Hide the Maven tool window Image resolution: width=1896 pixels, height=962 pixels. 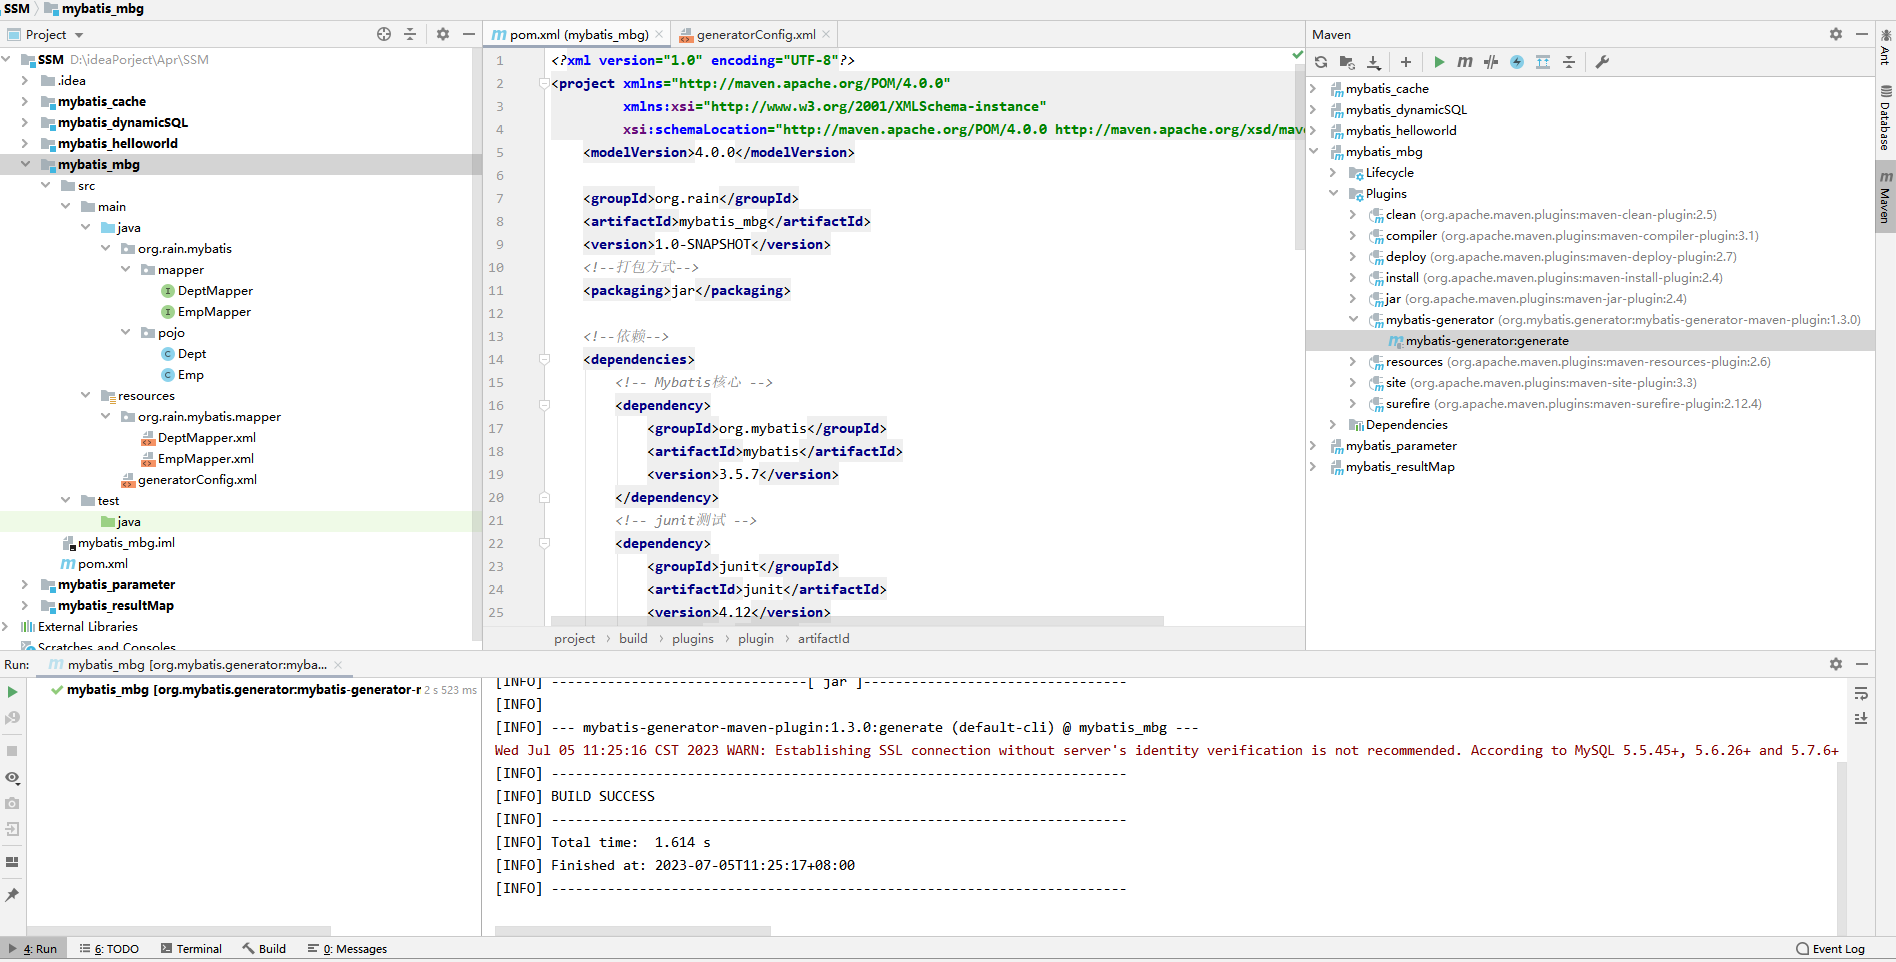(1862, 34)
